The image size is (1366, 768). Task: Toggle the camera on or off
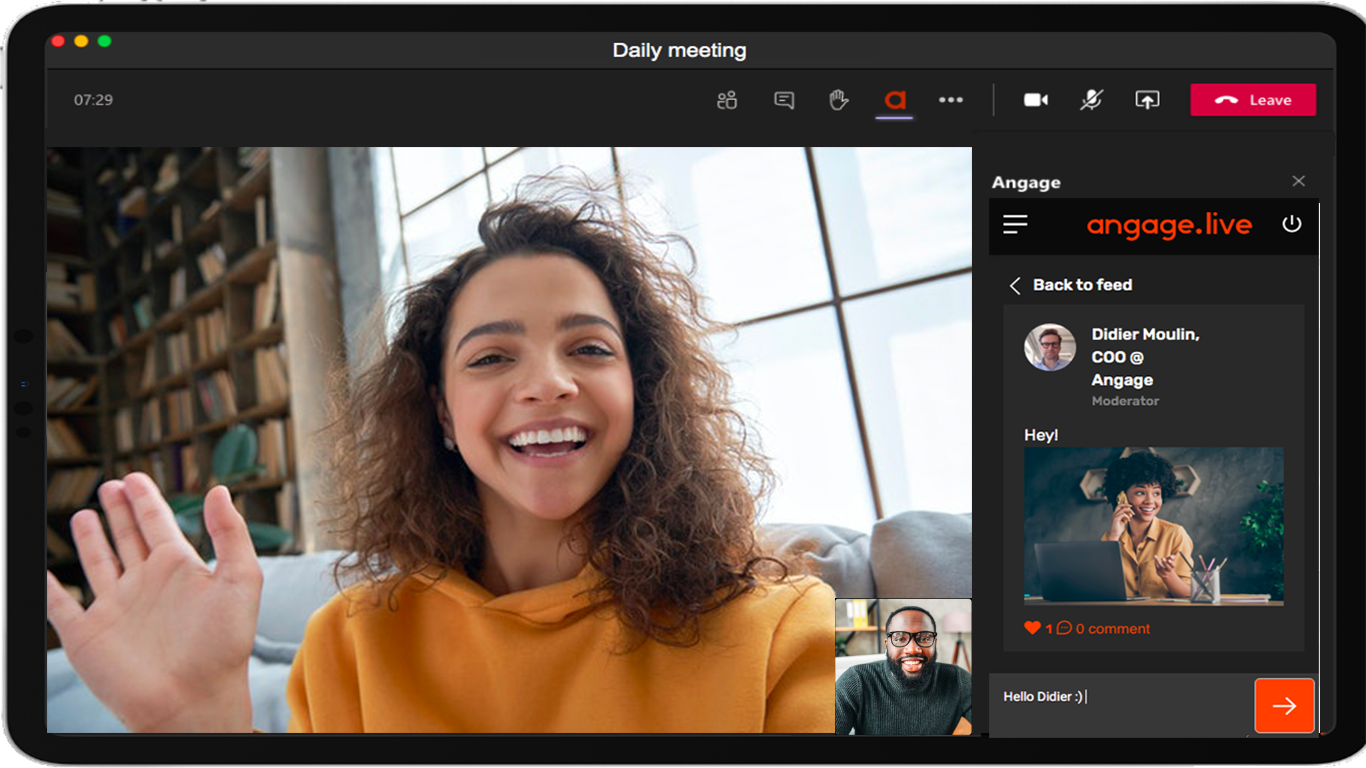[1036, 100]
